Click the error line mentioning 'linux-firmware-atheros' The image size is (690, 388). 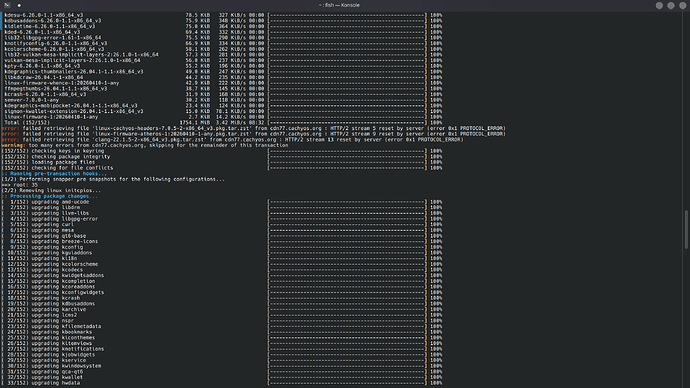253,134
